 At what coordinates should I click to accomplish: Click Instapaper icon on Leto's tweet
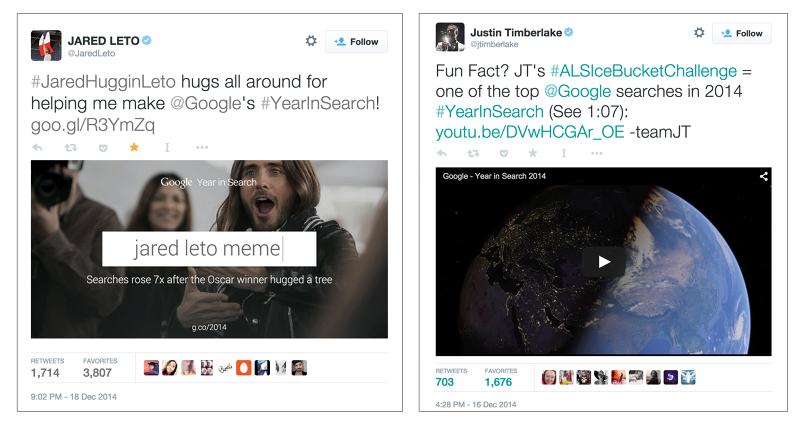167,147
